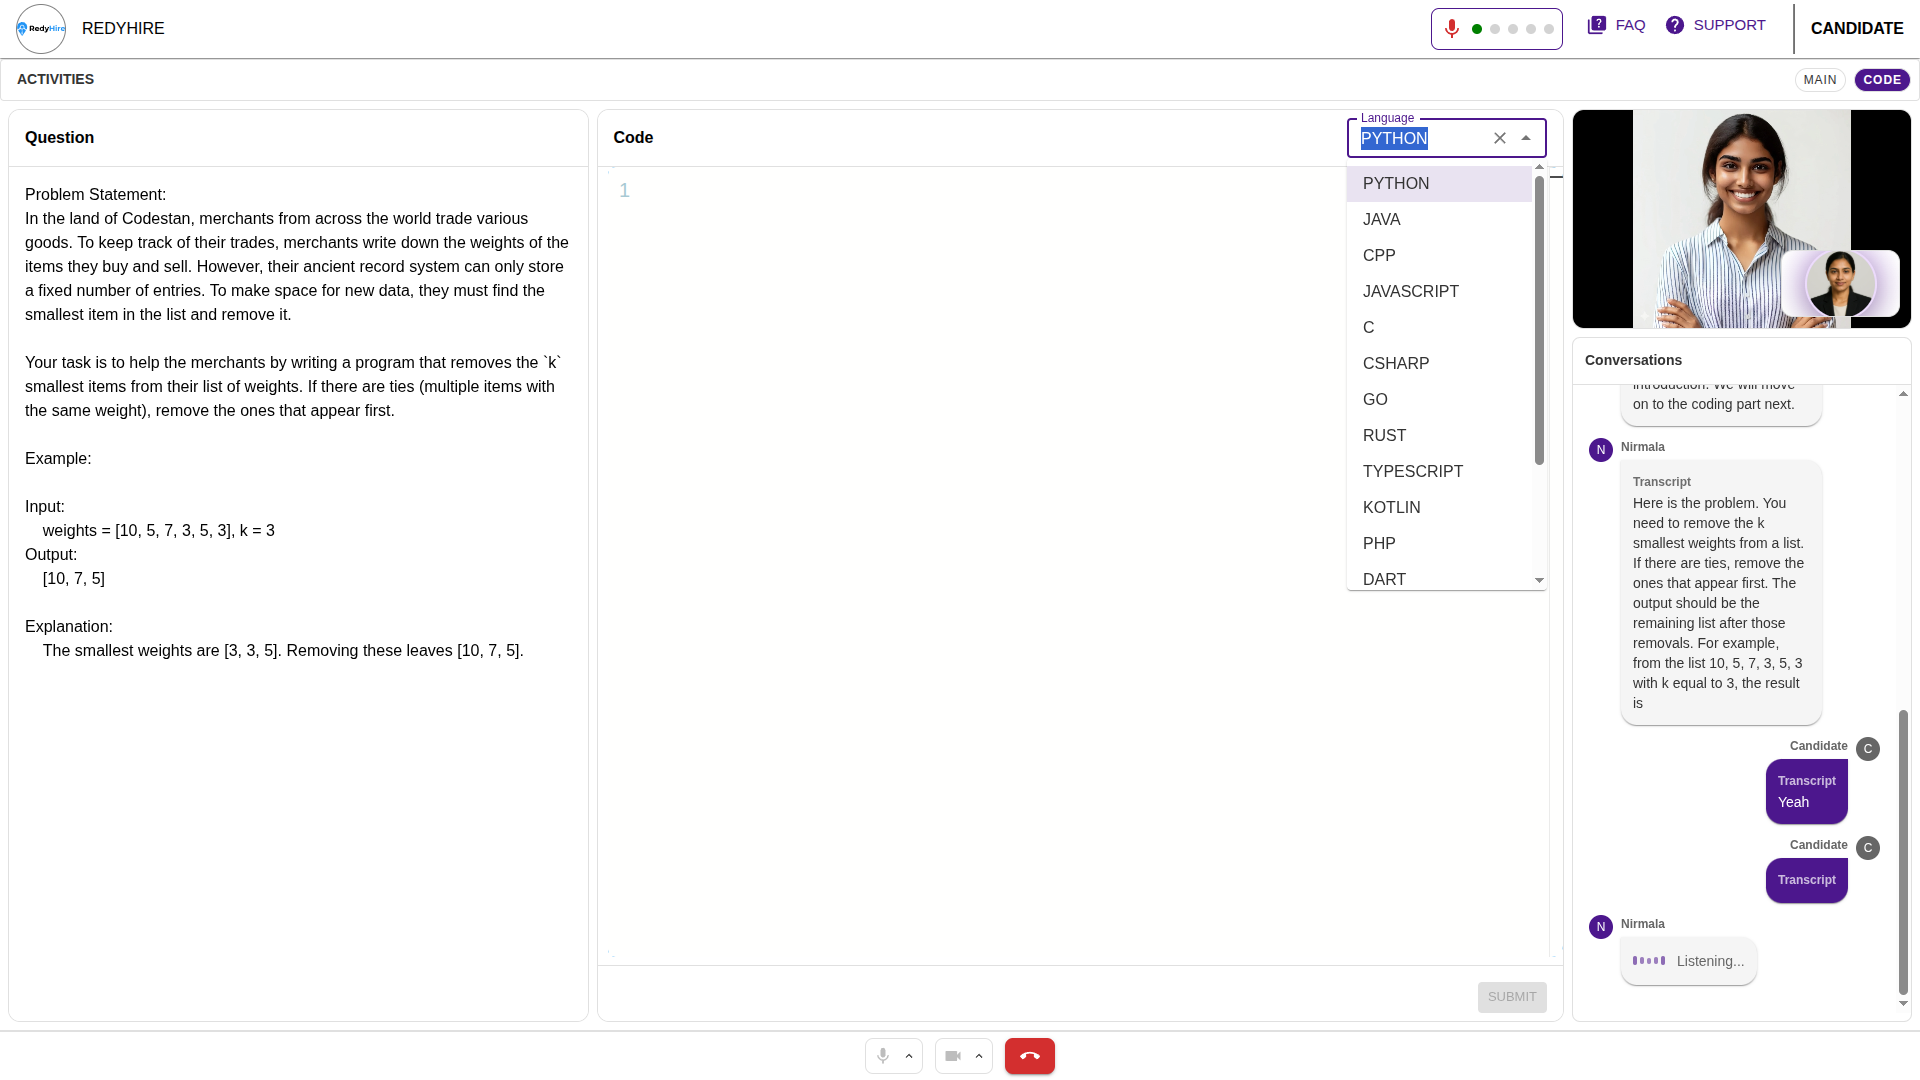The width and height of the screenshot is (1920, 1080).
Task: Switch to the CODE tab
Action: [x=1882, y=80]
